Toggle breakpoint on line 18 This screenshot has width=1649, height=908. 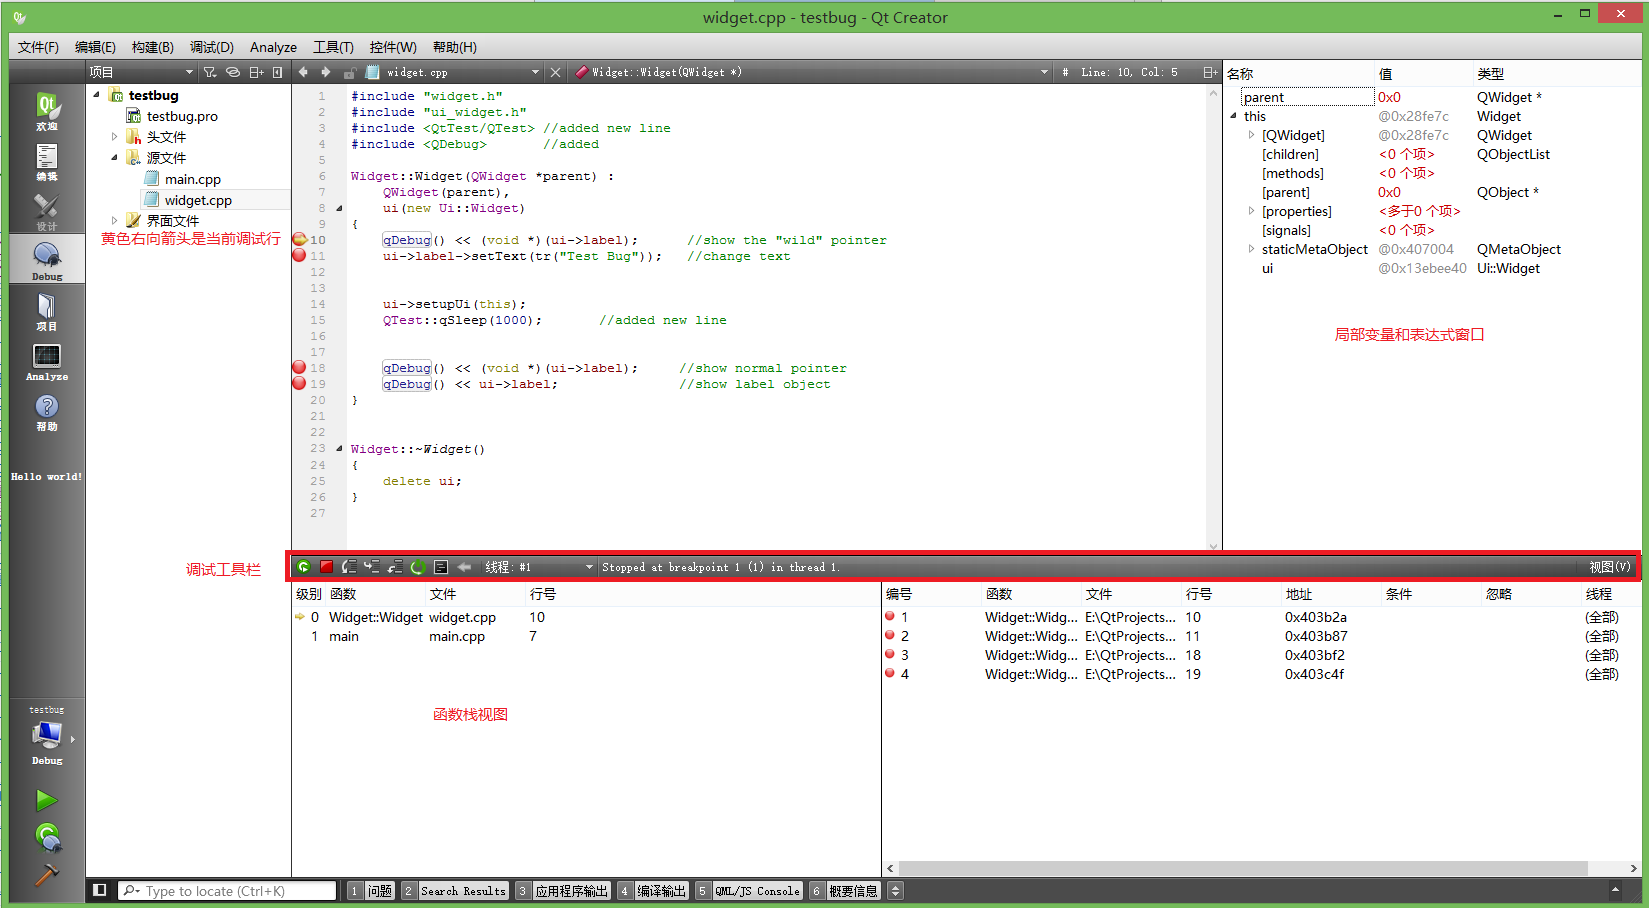pos(299,368)
